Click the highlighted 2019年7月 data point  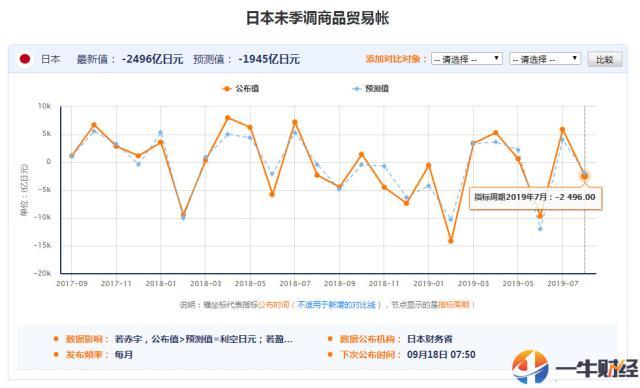(584, 176)
